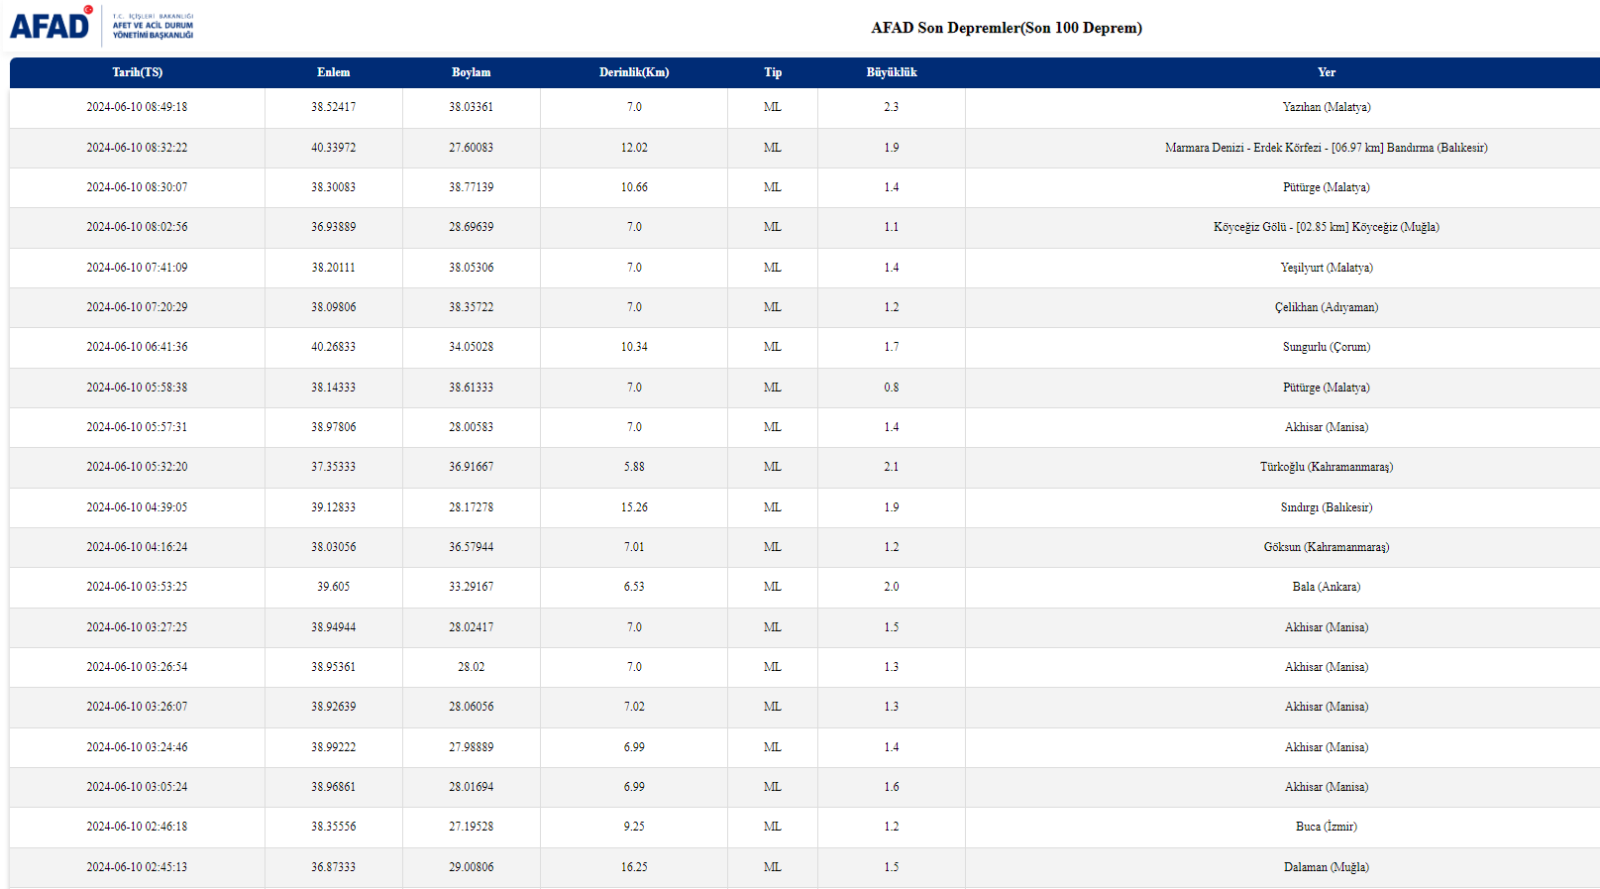Click the Boylam column header
Screen dimensions: 1600x889
(471, 72)
